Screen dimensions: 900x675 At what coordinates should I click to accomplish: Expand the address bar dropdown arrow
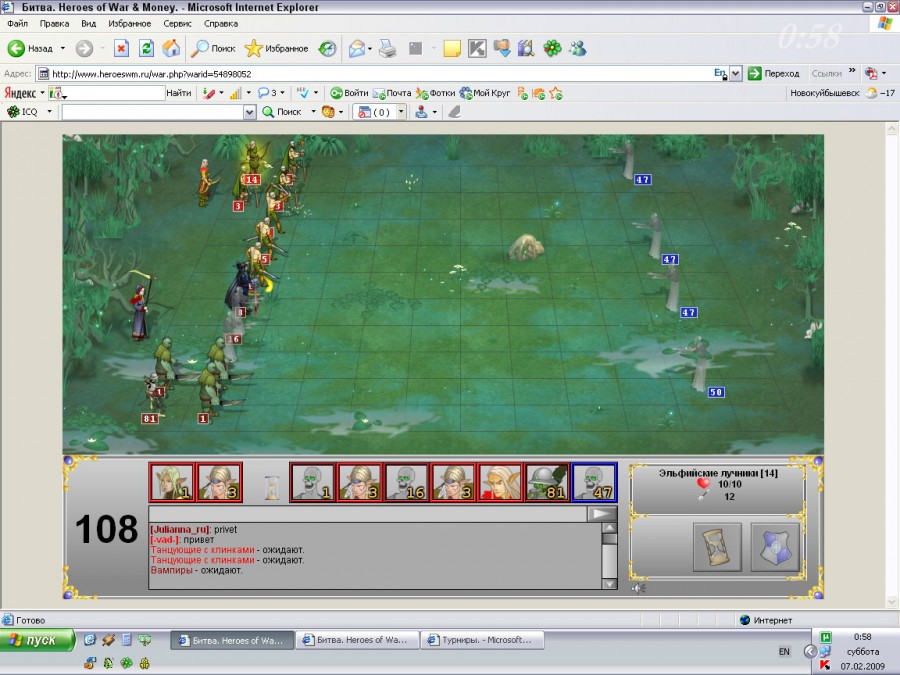coord(735,73)
